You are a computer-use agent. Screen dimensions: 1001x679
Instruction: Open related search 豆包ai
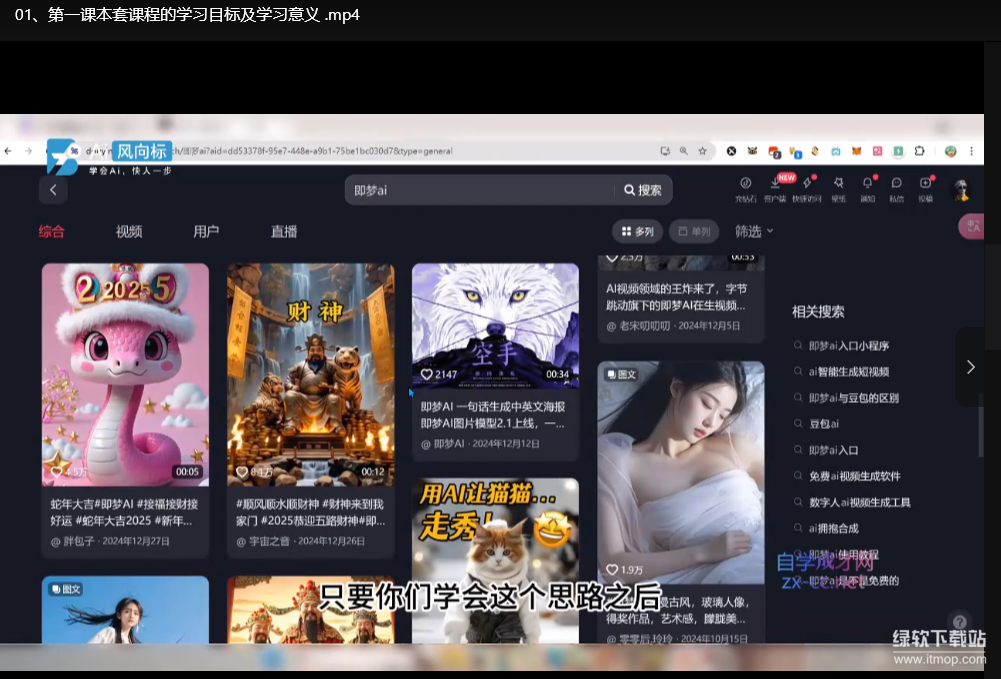click(824, 424)
